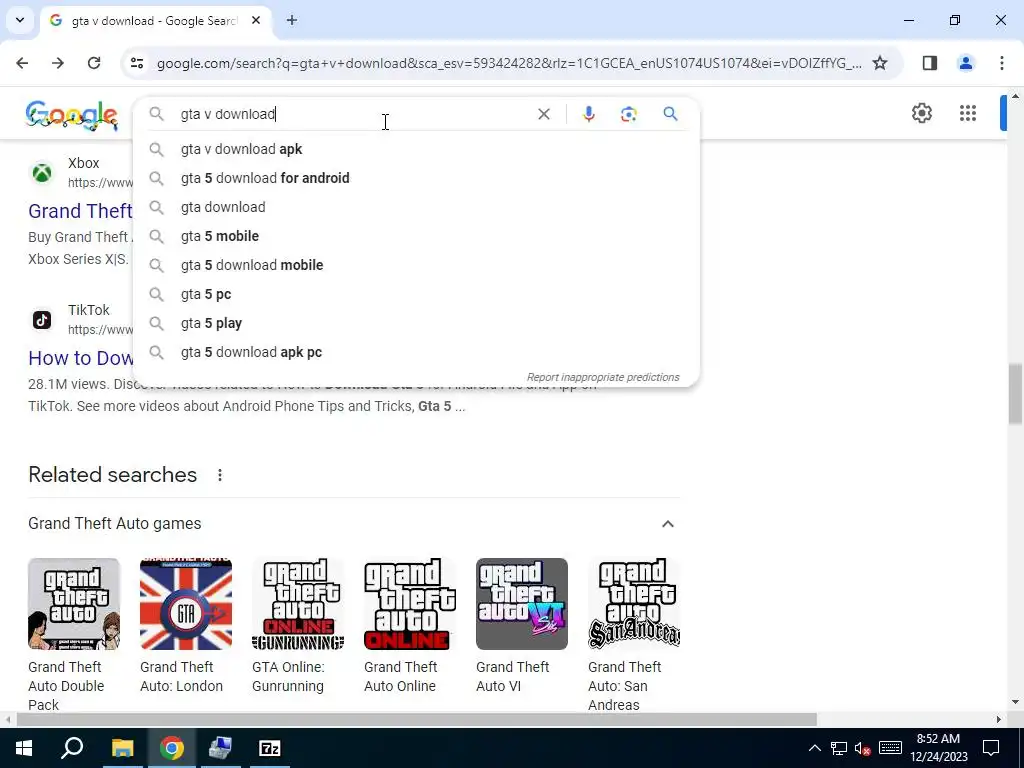Choose suggestion gta 5 mobile
This screenshot has width=1024, height=768.
click(416, 236)
